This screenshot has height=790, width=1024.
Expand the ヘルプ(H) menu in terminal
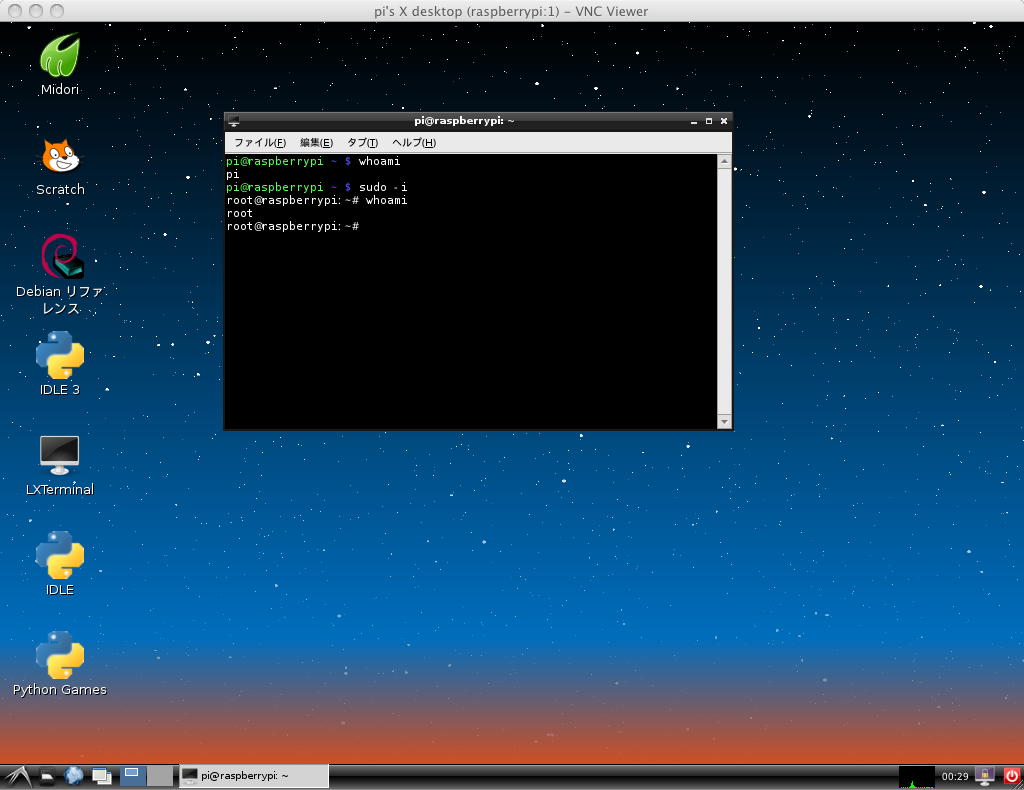point(413,143)
